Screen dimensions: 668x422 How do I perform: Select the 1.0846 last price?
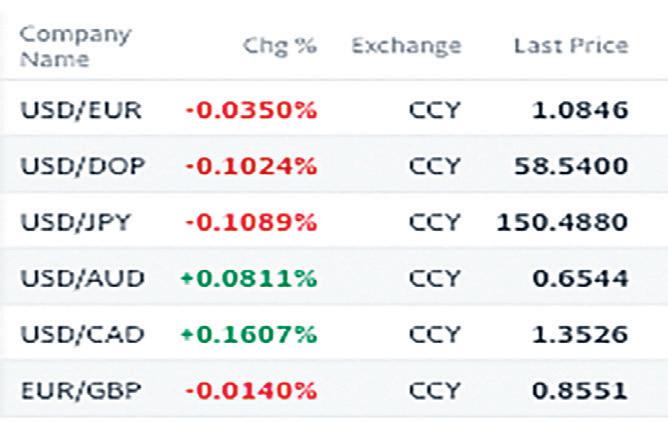tap(580, 110)
